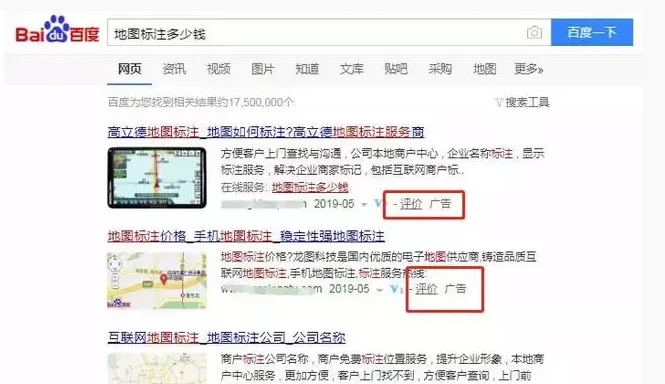Select the 知道 tab
This screenshot has height=384, width=665.
tap(307, 69)
